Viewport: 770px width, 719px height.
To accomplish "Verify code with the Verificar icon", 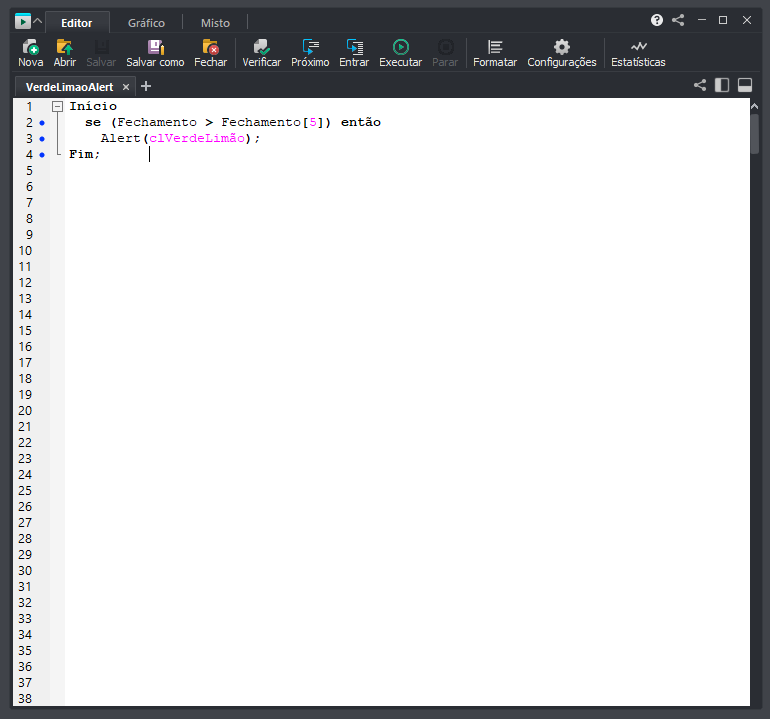I will [x=261, y=47].
